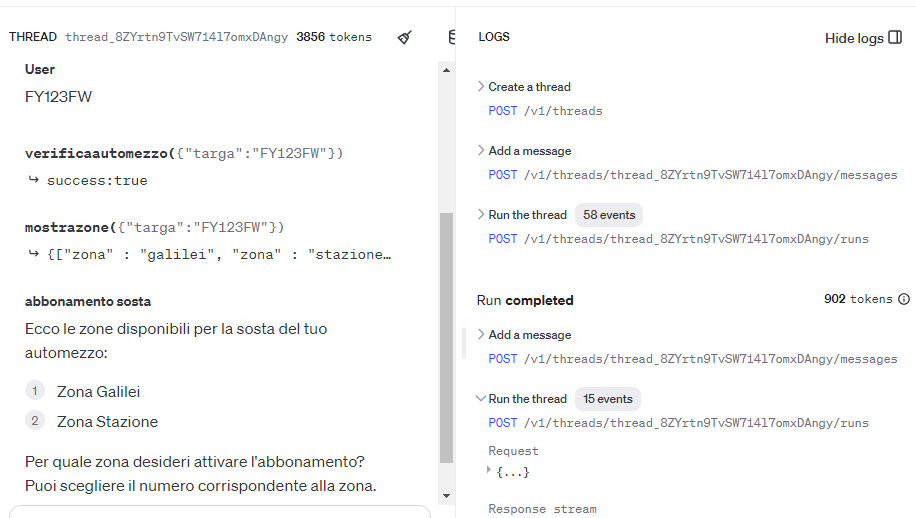916x518 pixels.
Task: Click the scrollbar up arrow in the thread
Action: tap(446, 70)
